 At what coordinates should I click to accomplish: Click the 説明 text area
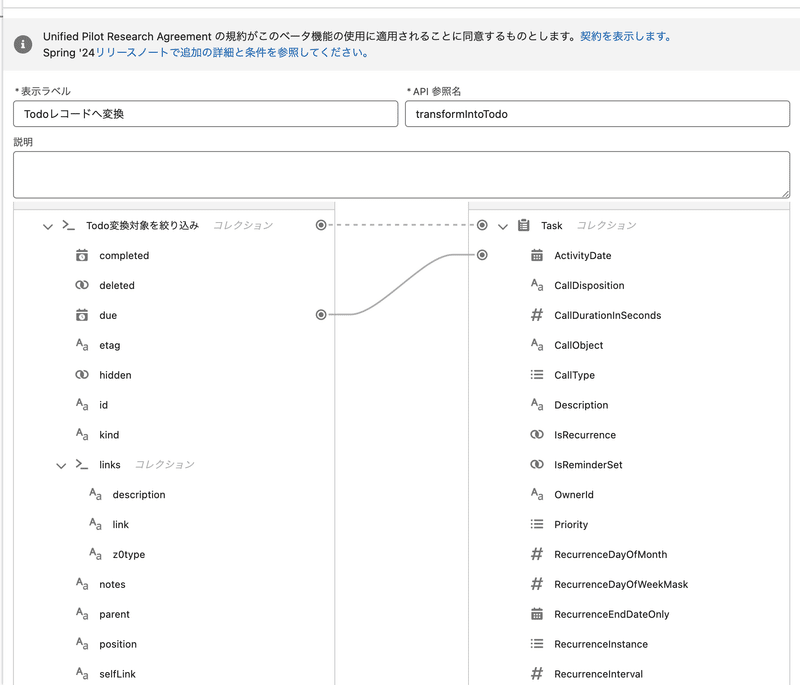(402, 174)
